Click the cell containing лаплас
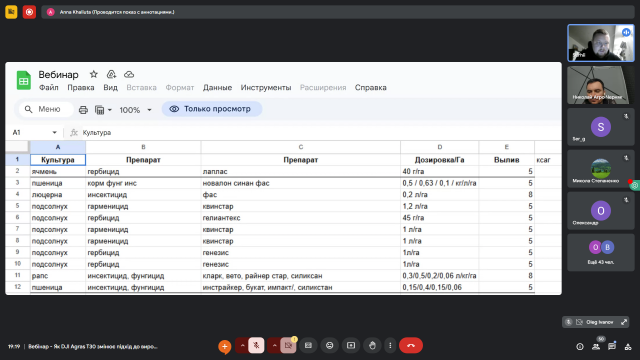Image resolution: width=640 pixels, height=360 pixels. (x=300, y=171)
